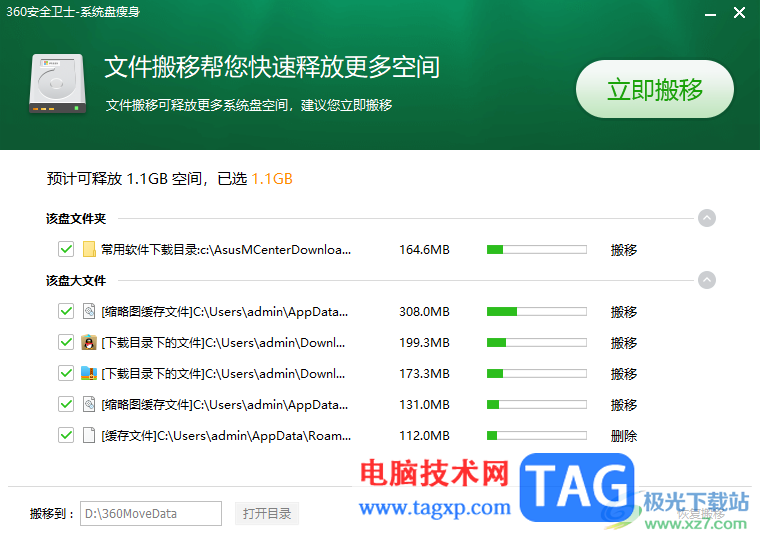The image size is (760, 540).
Task: Uncheck the 308.0MB thumbnail cache checkbox
Action: click(x=66, y=311)
